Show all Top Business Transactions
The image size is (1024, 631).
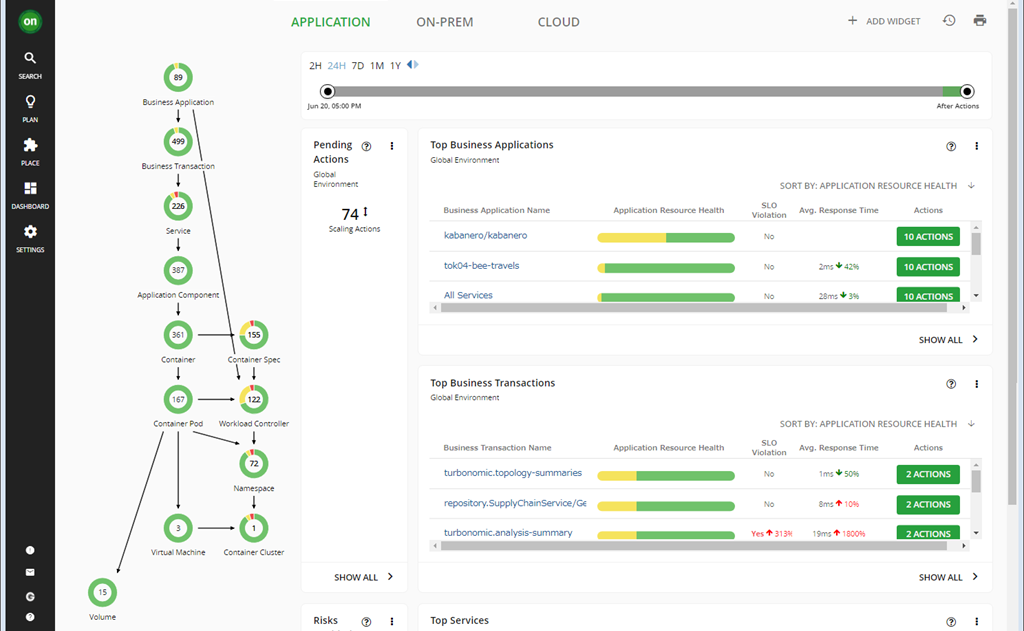click(x=948, y=577)
